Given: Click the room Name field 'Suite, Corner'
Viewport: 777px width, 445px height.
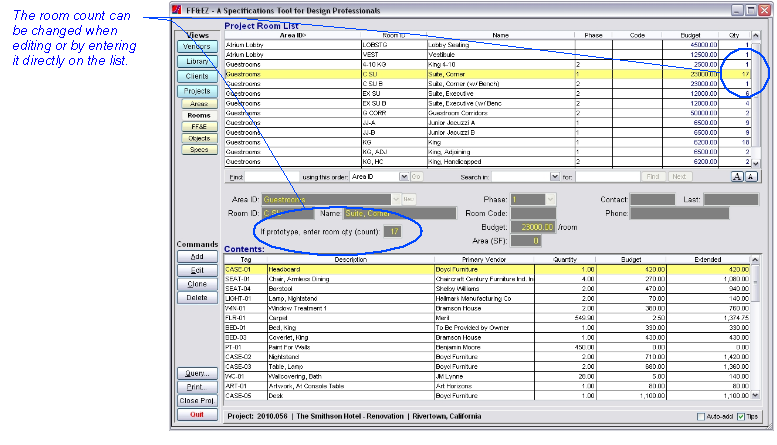Looking at the screenshot, I should pyautogui.click(x=400, y=214).
